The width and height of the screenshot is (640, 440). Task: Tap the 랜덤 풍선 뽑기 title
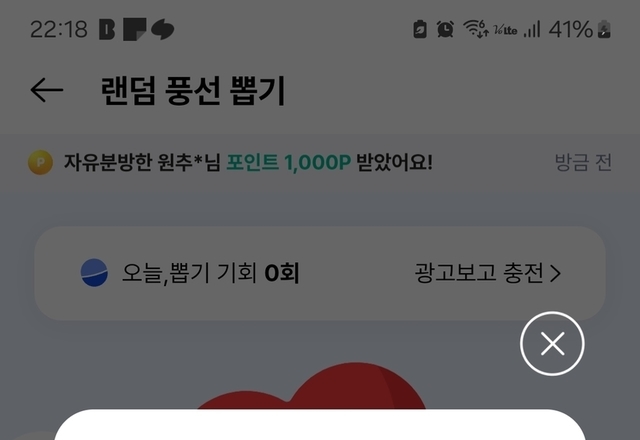pos(193,91)
